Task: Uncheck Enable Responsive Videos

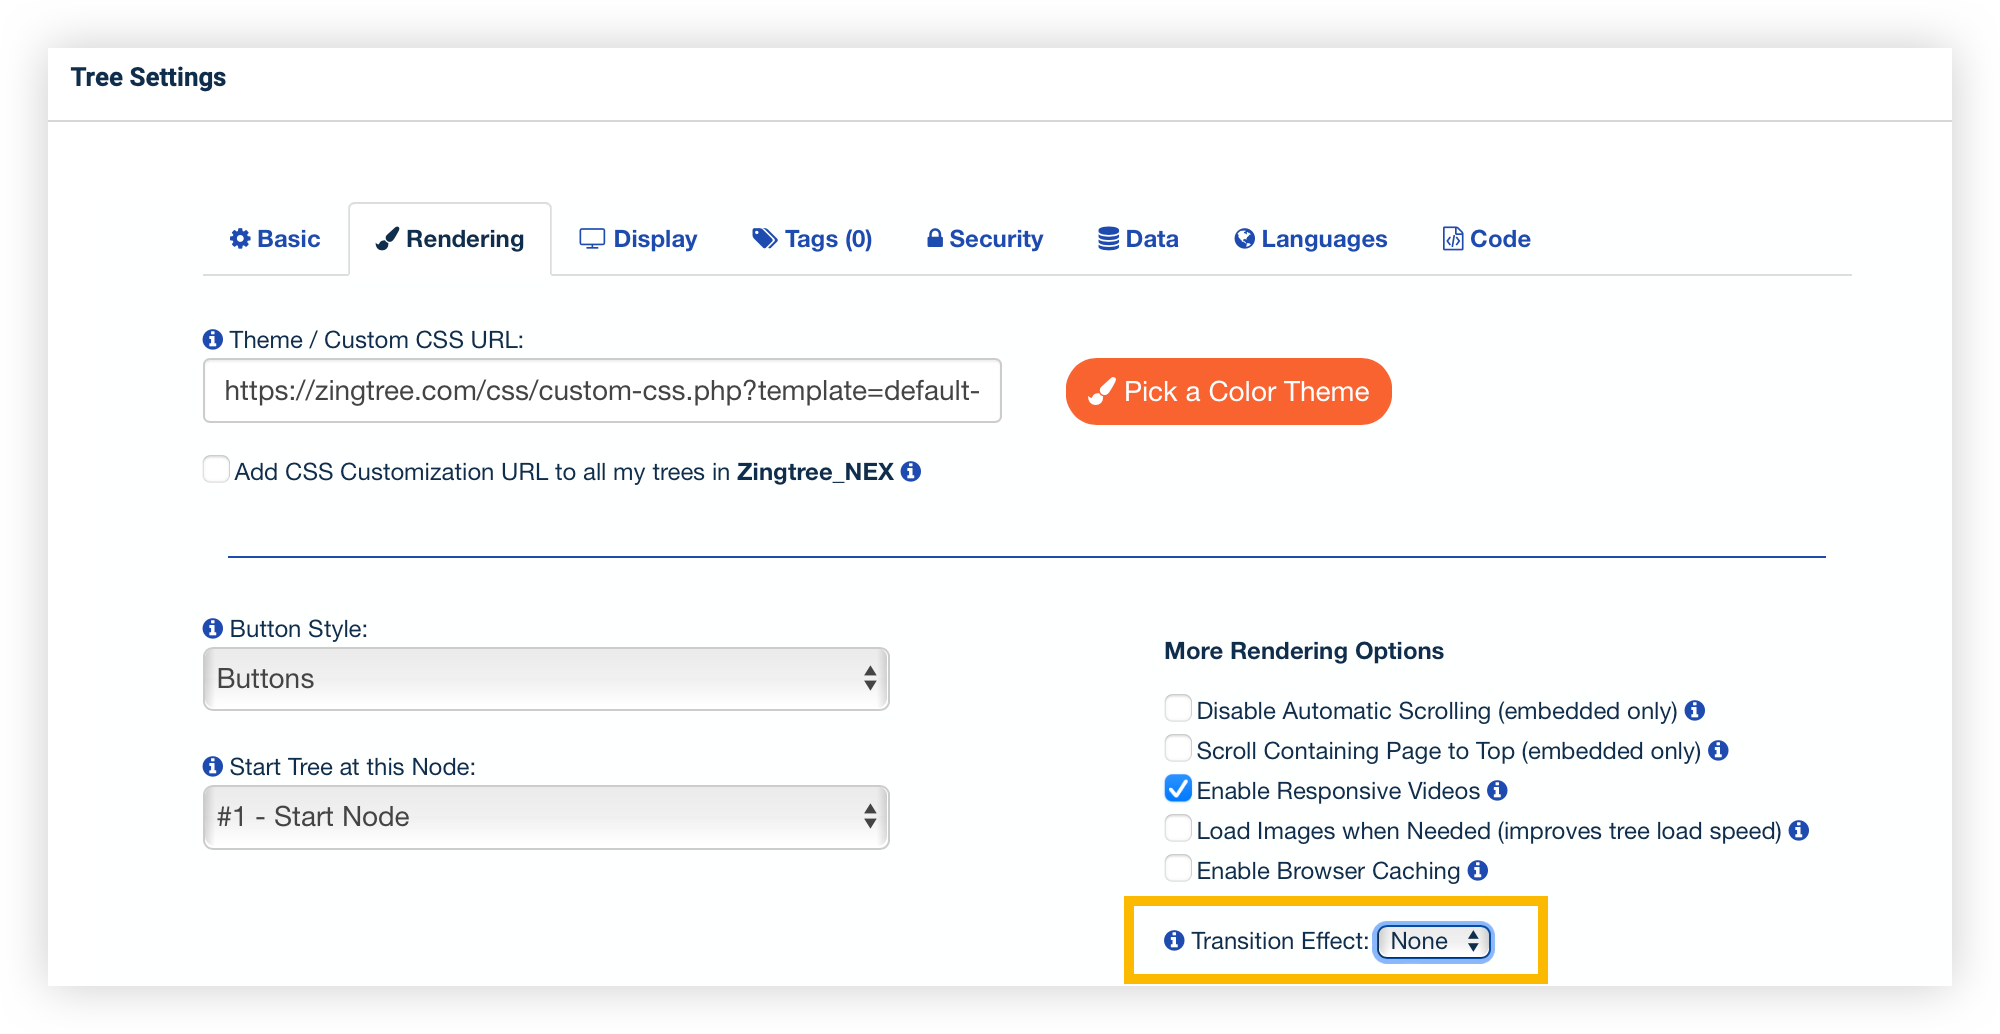Action: point(1179,789)
